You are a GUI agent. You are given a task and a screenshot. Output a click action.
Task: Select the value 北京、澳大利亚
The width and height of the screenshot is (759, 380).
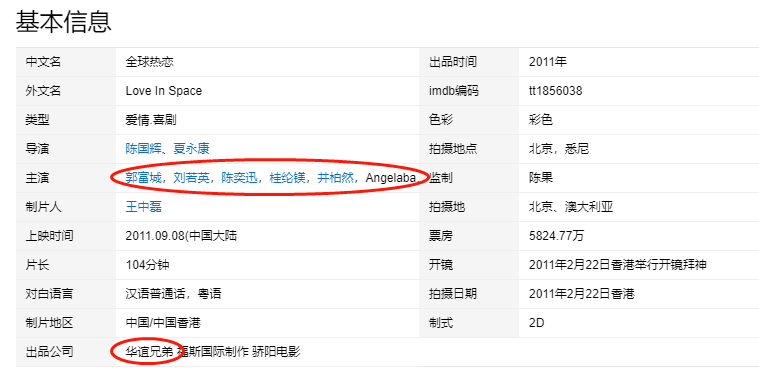[x=571, y=207]
